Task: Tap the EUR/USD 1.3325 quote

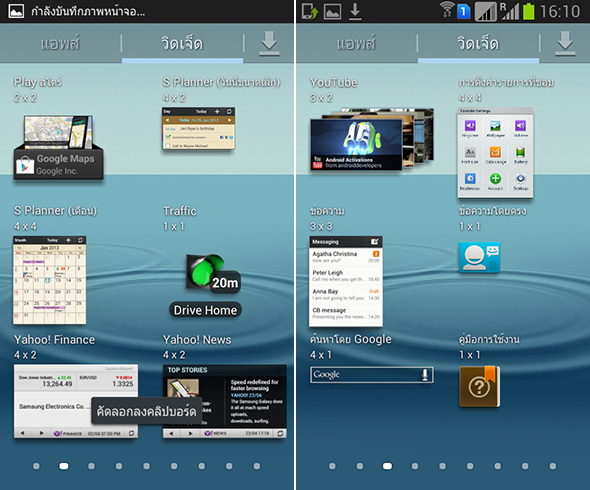Action: click(106, 380)
